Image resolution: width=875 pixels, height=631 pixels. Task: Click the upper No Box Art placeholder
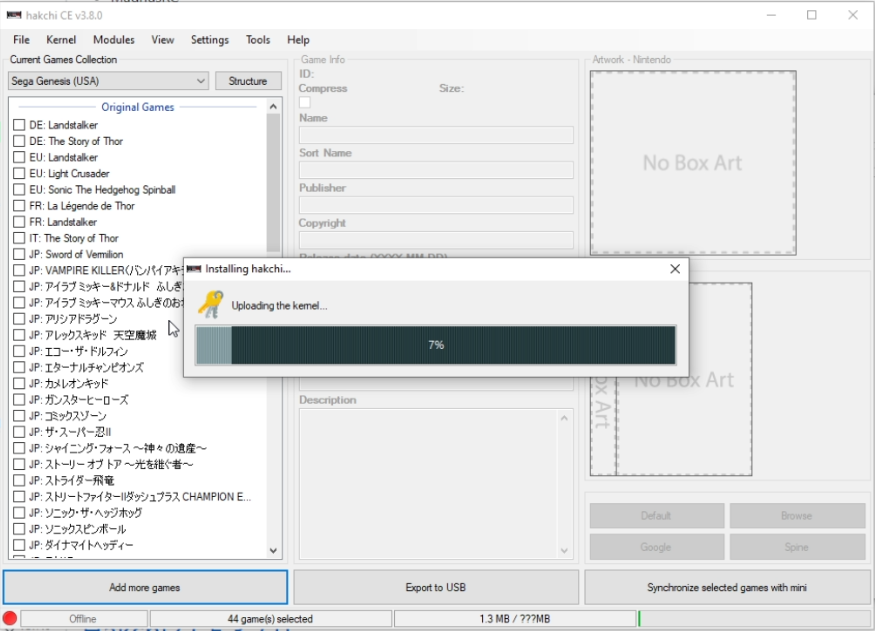coord(693,162)
